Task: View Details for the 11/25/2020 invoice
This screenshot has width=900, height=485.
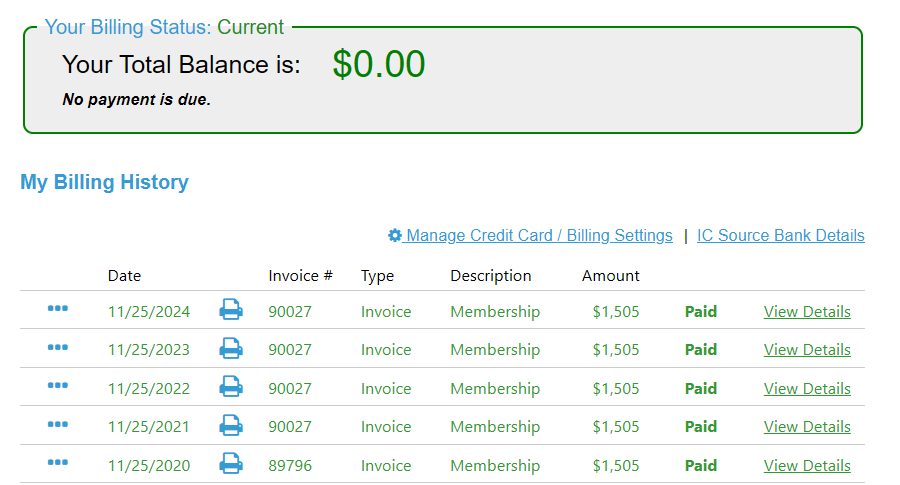Action: 807,465
